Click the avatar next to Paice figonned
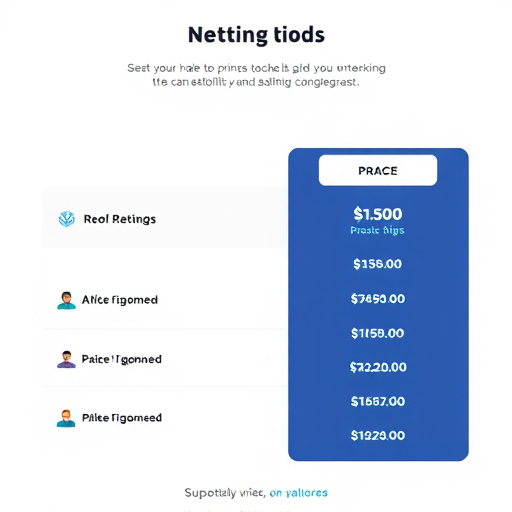The height and width of the screenshot is (512, 512). point(66,359)
